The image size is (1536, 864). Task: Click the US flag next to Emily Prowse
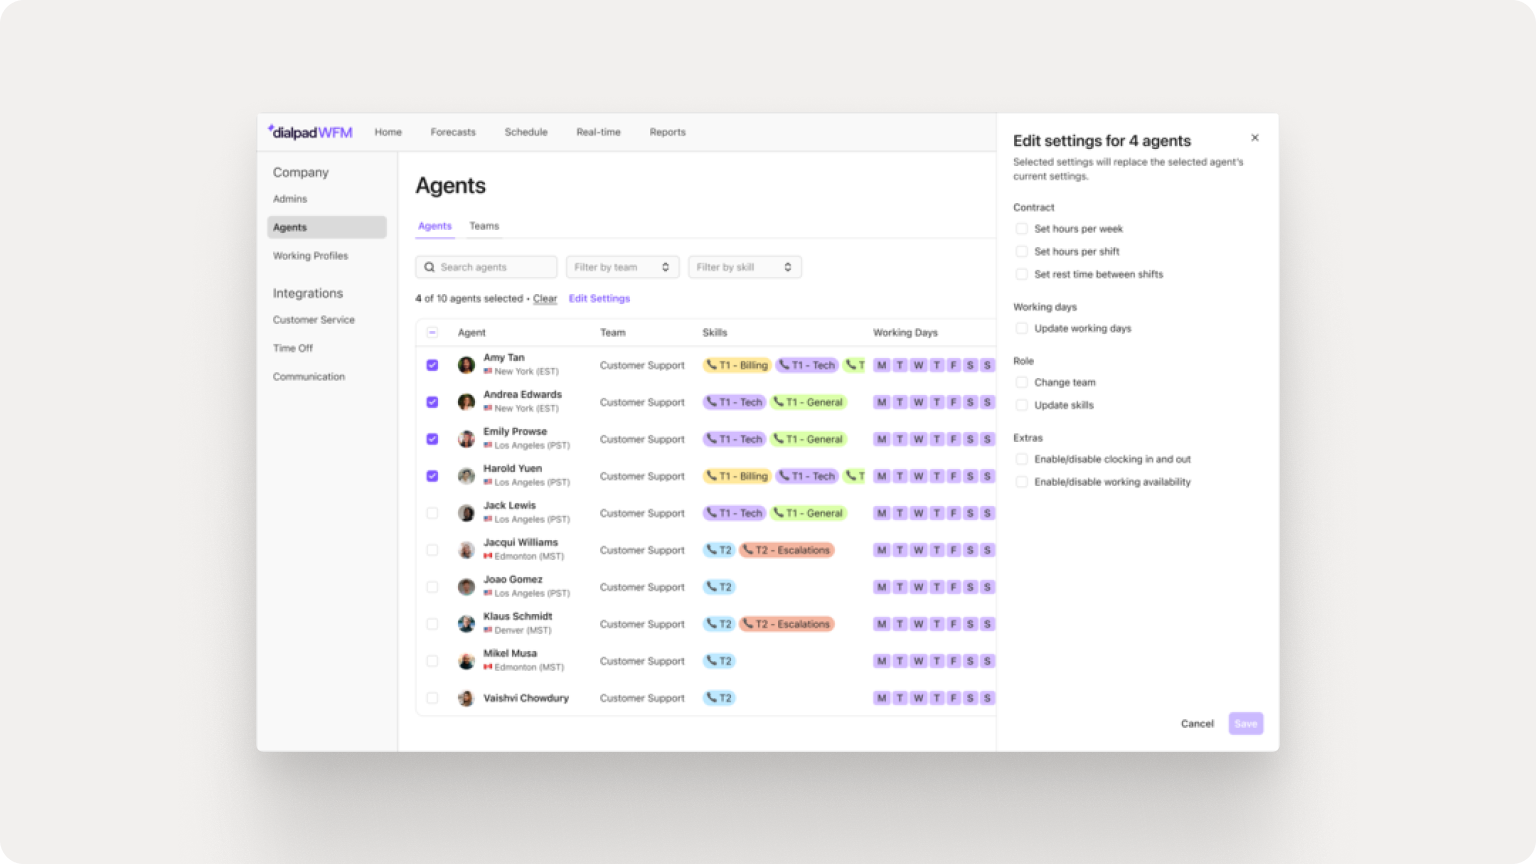tap(486, 445)
